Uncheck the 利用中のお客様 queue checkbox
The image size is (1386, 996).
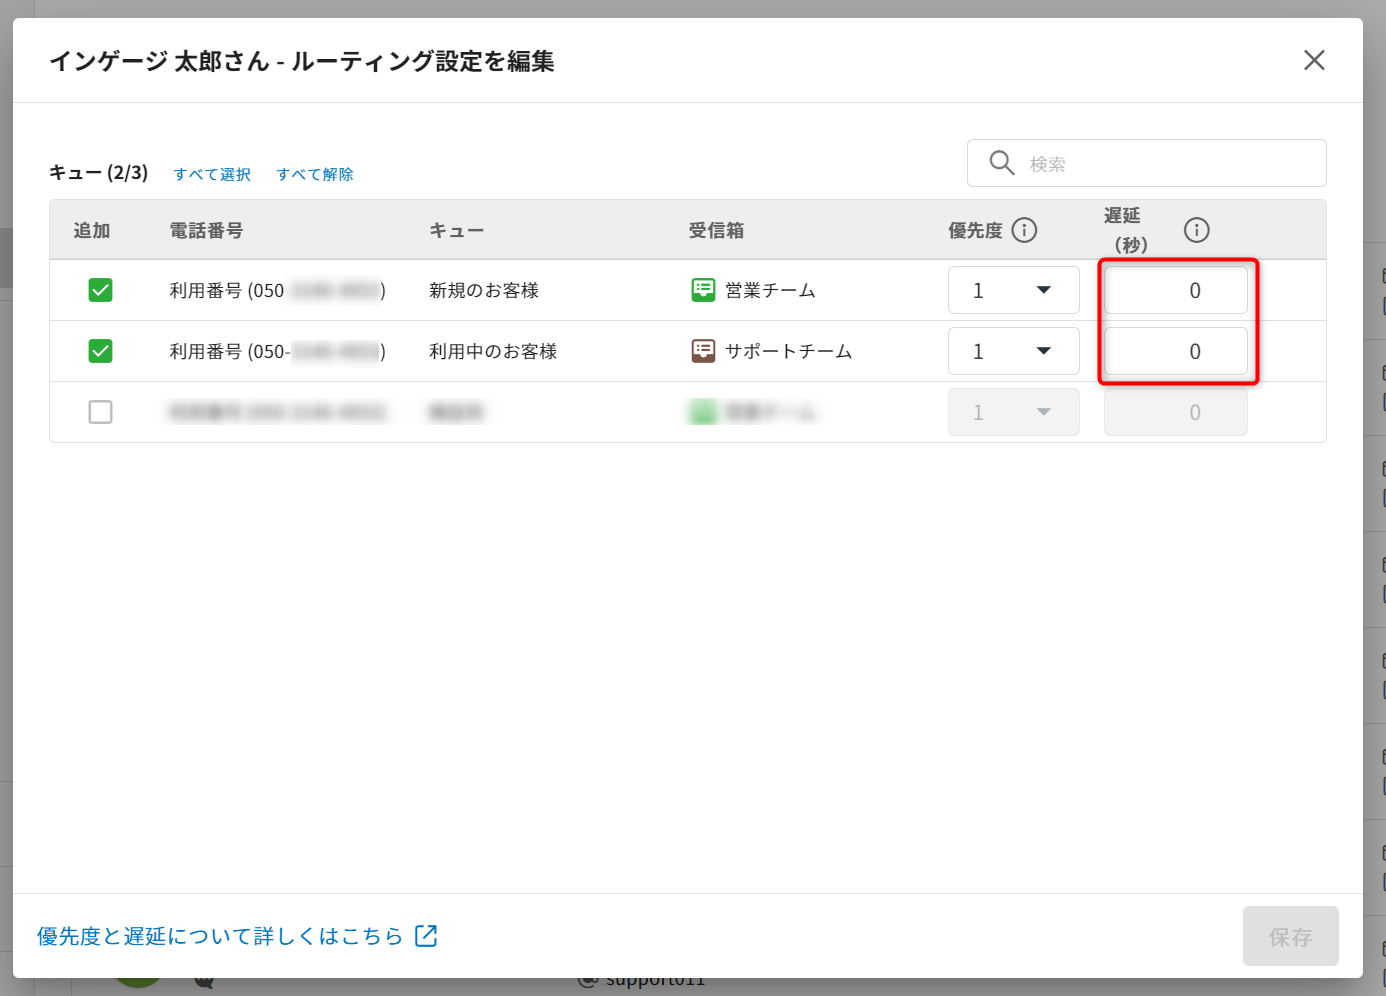point(100,351)
